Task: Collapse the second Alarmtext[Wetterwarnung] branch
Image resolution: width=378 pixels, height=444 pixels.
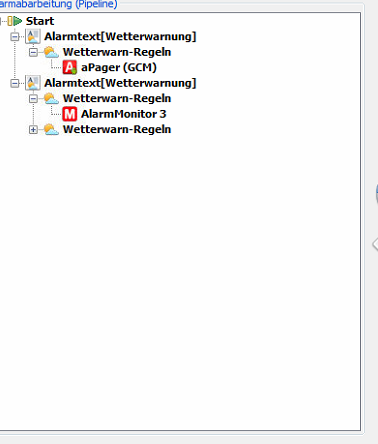Action: [15, 83]
